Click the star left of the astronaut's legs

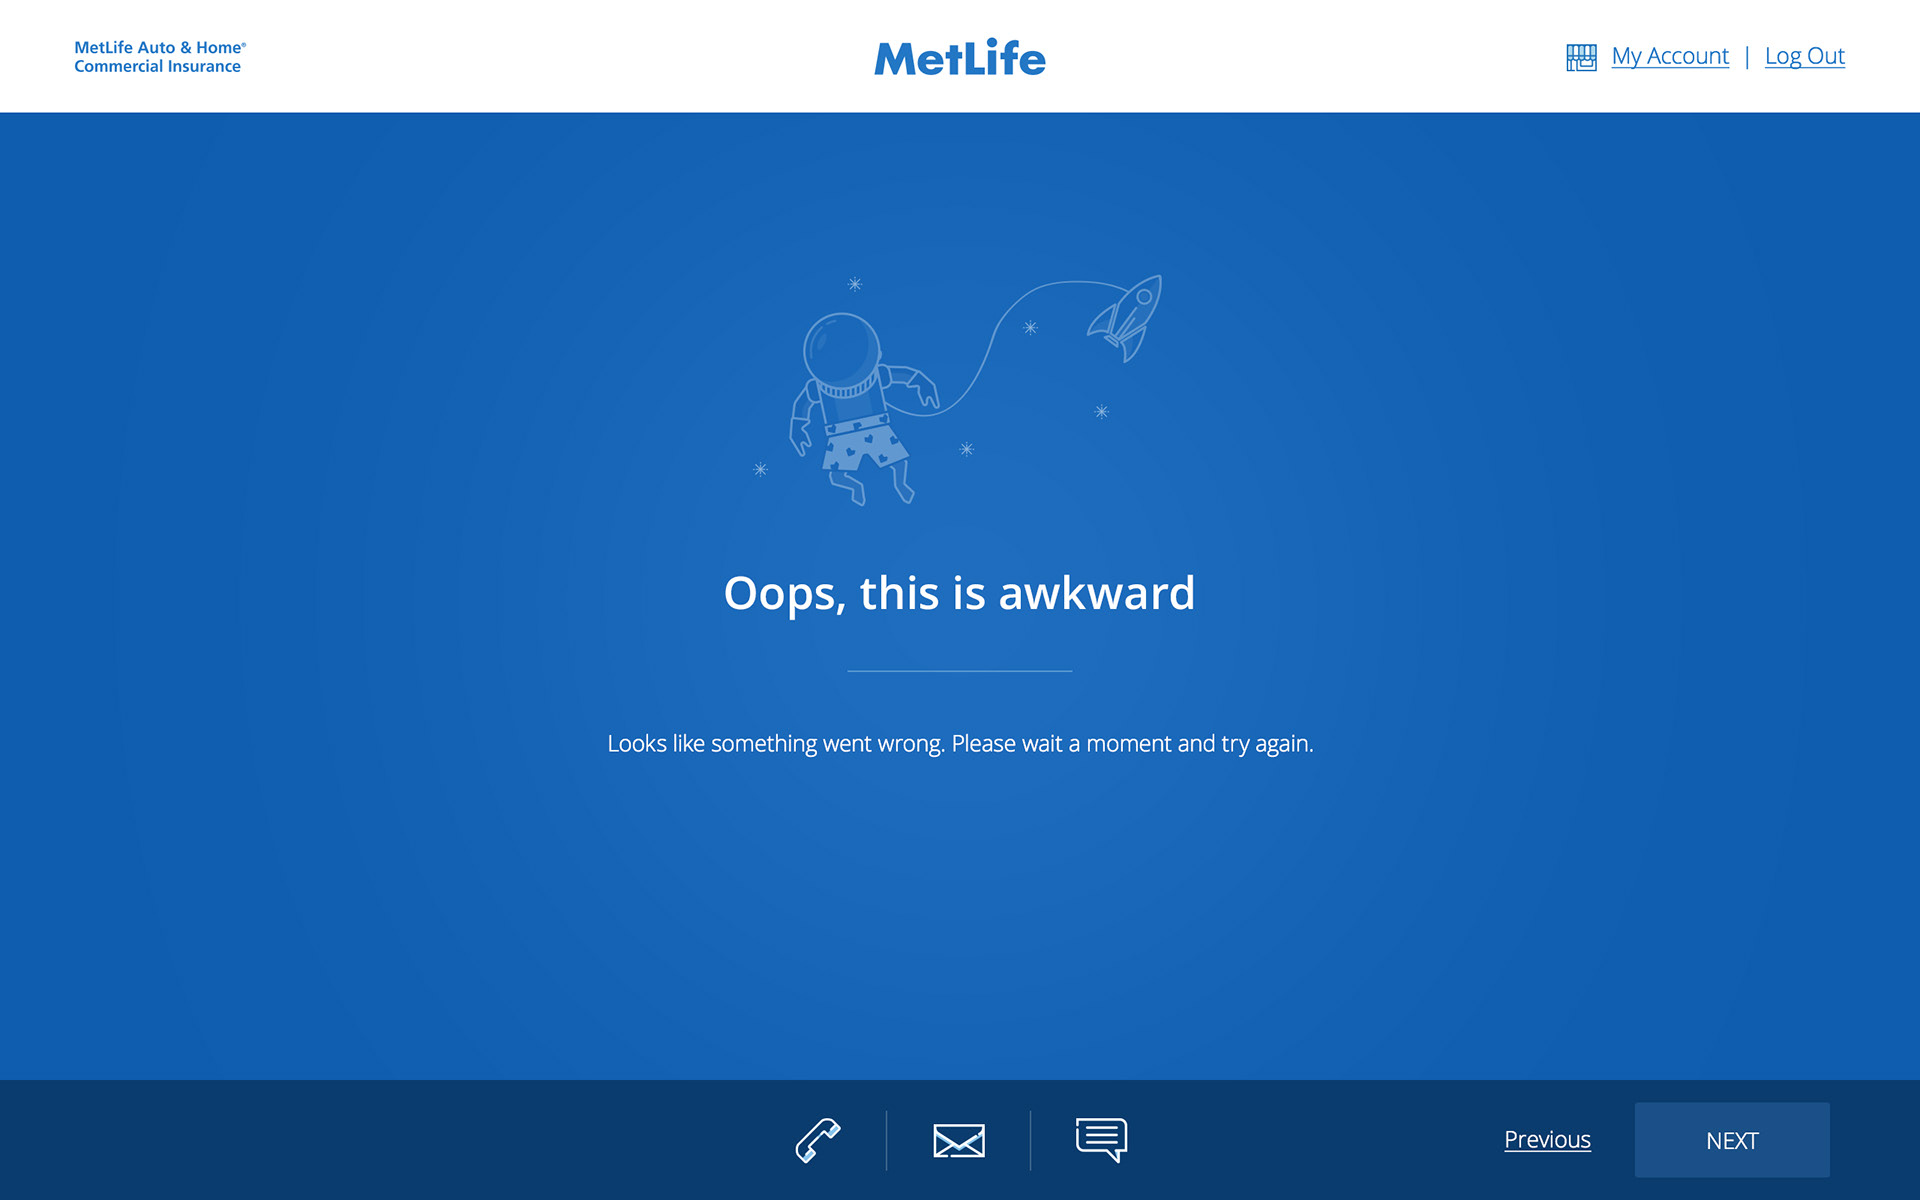tap(760, 469)
